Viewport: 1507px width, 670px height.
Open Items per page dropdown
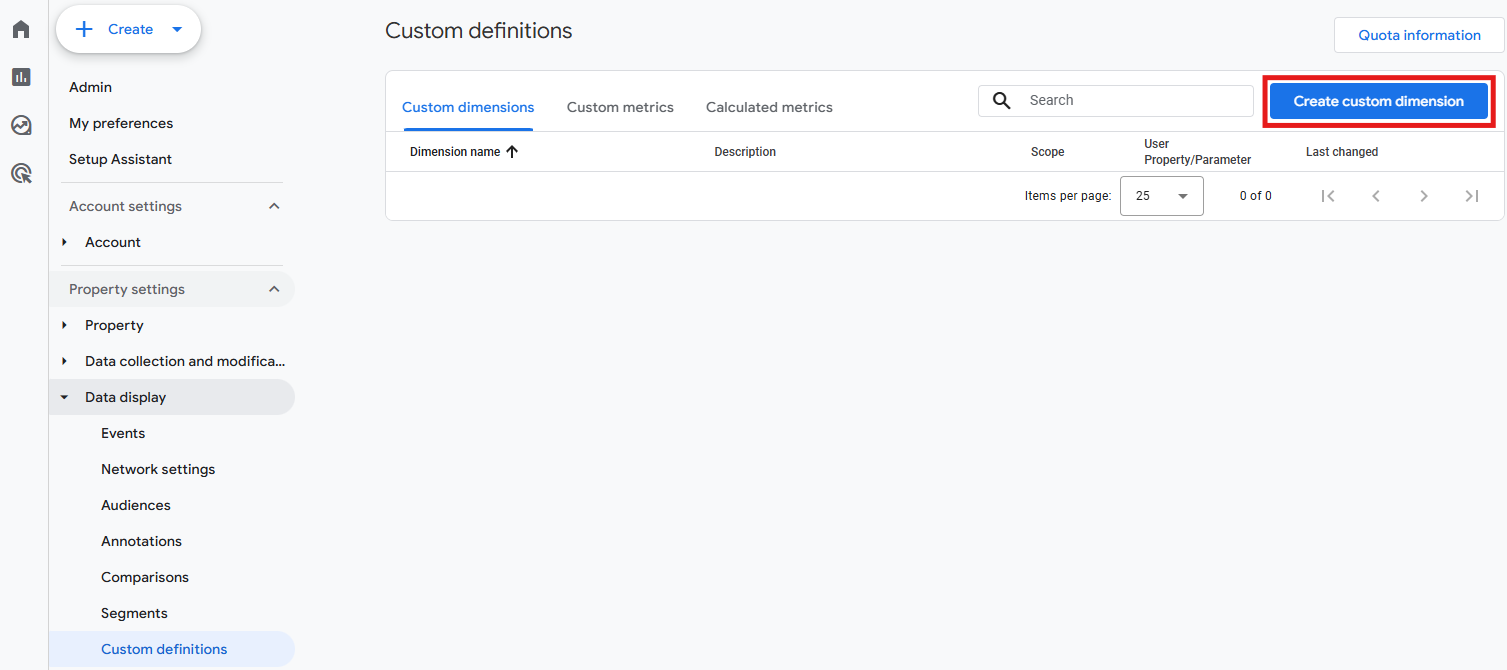pos(1161,196)
